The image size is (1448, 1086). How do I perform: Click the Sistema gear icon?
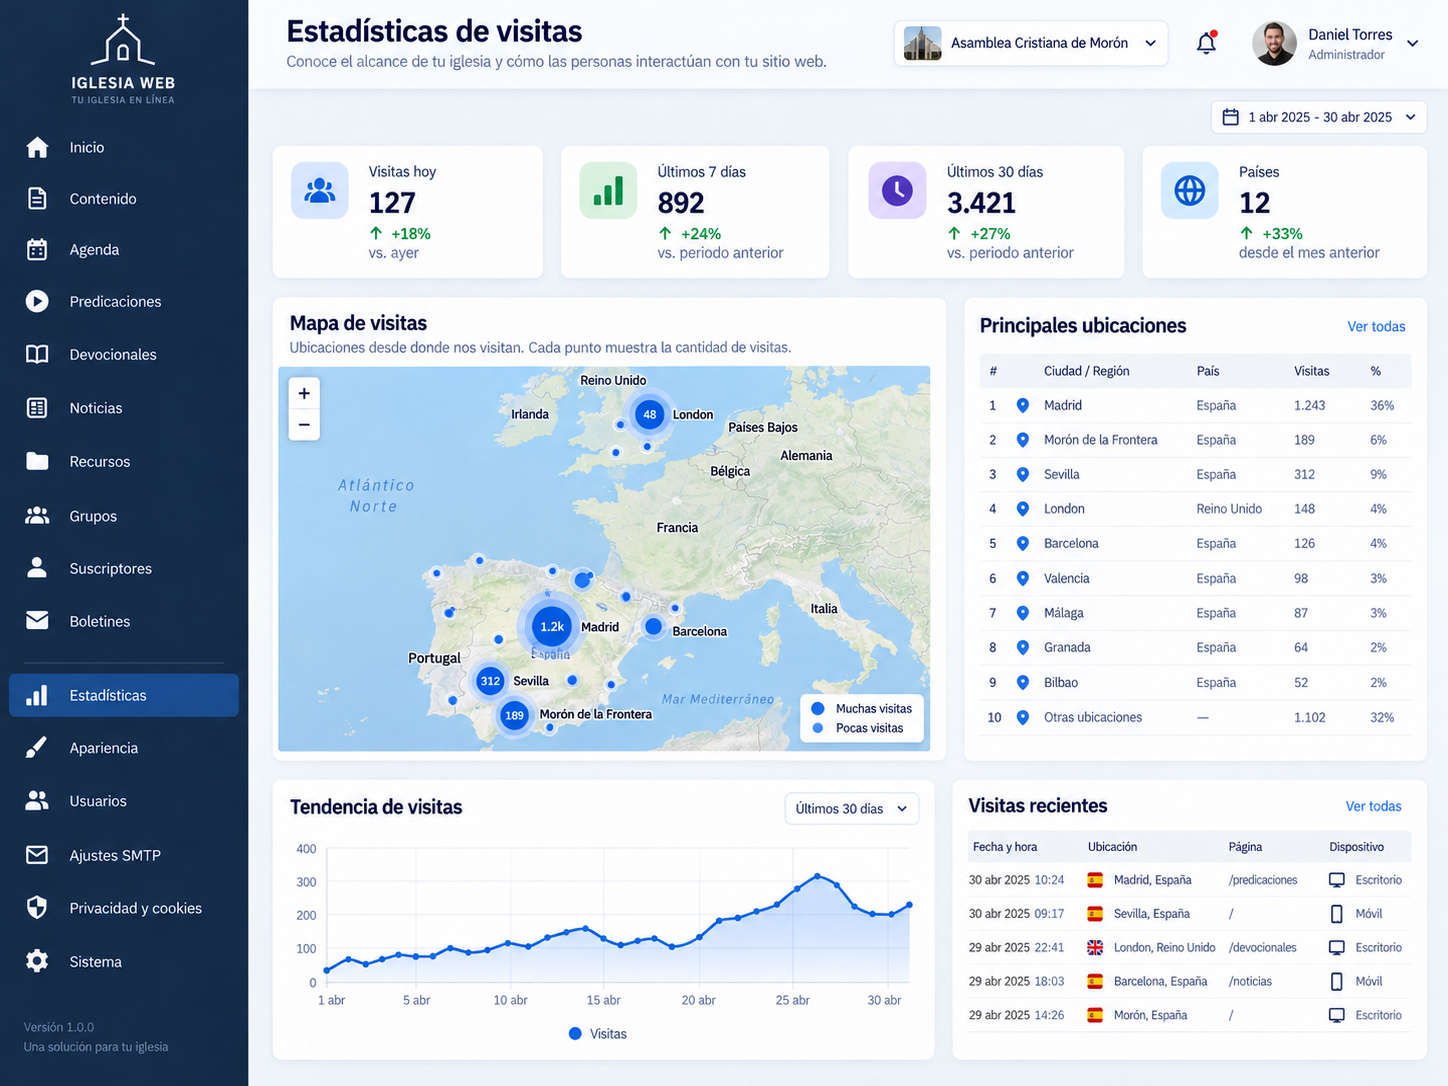pos(37,961)
